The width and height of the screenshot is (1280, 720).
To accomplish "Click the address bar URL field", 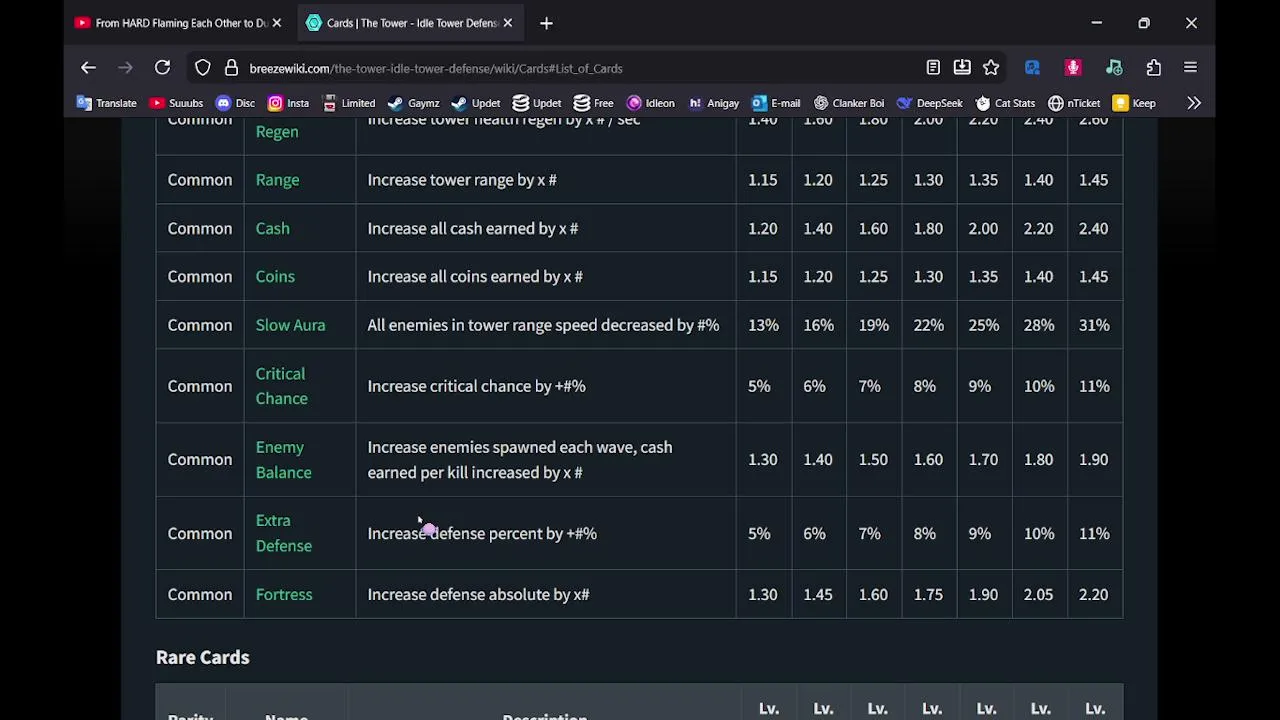I will 580,68.
